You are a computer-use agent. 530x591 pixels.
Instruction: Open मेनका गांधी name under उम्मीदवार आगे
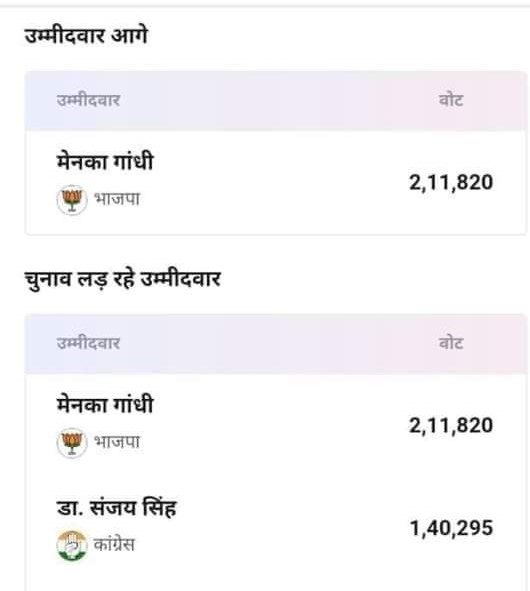click(105, 162)
